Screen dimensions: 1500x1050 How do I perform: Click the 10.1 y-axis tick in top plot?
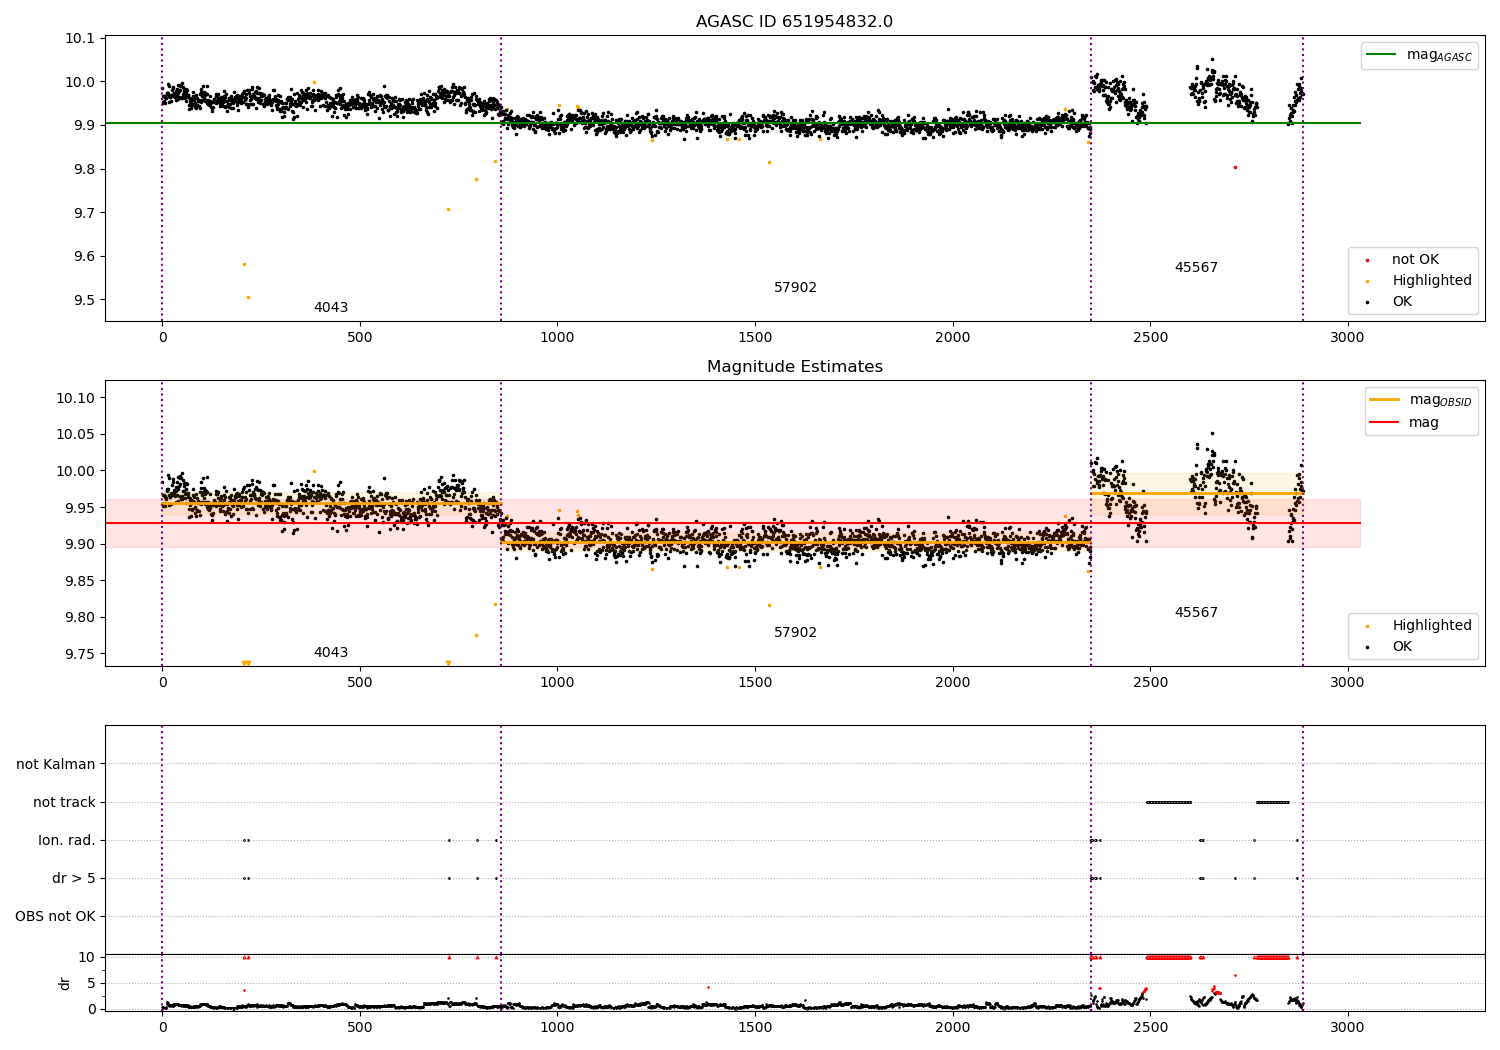click(79, 39)
